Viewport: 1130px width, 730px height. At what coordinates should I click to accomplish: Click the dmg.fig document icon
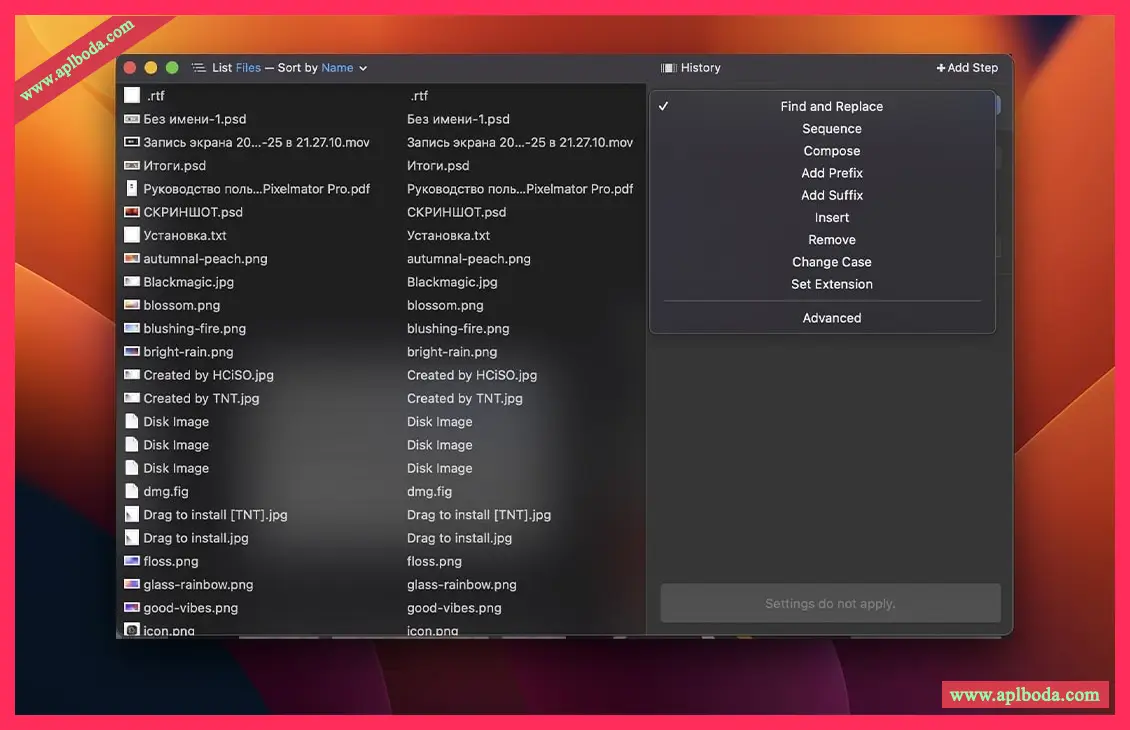pyautogui.click(x=131, y=491)
